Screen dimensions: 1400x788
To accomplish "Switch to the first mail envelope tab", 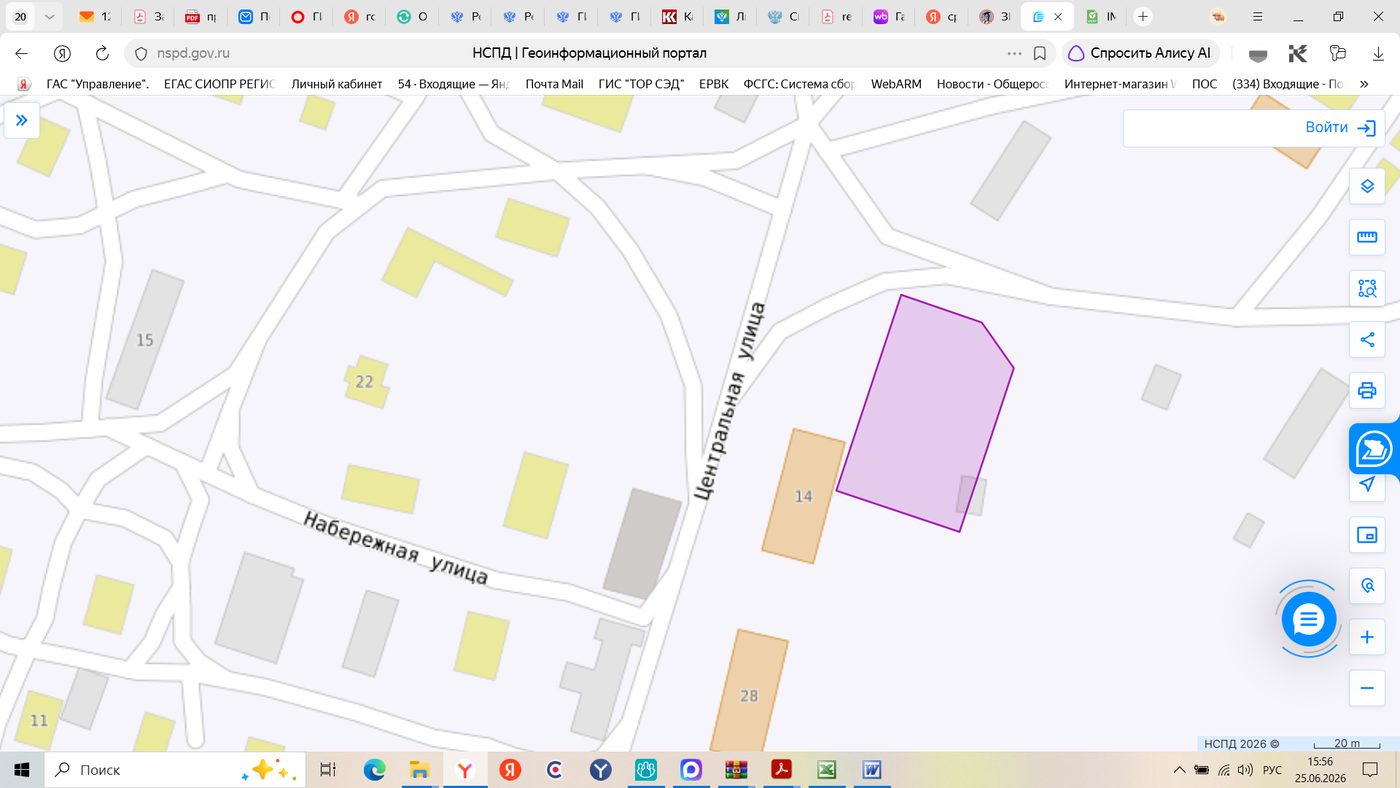I will click(x=95, y=17).
